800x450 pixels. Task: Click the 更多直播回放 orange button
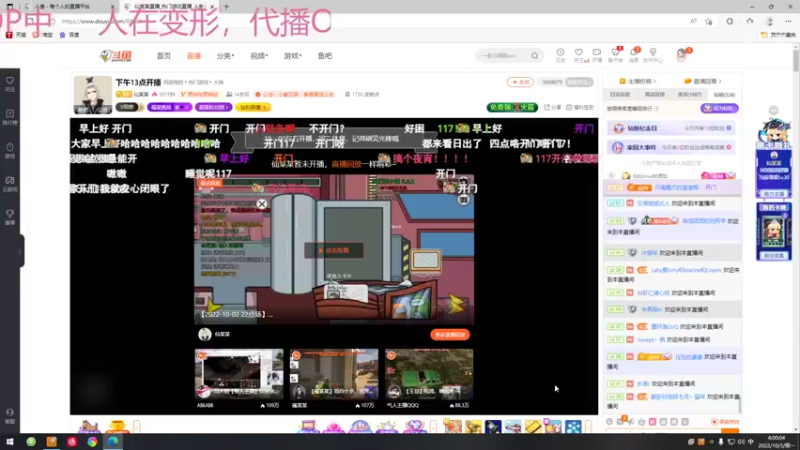tap(450, 335)
